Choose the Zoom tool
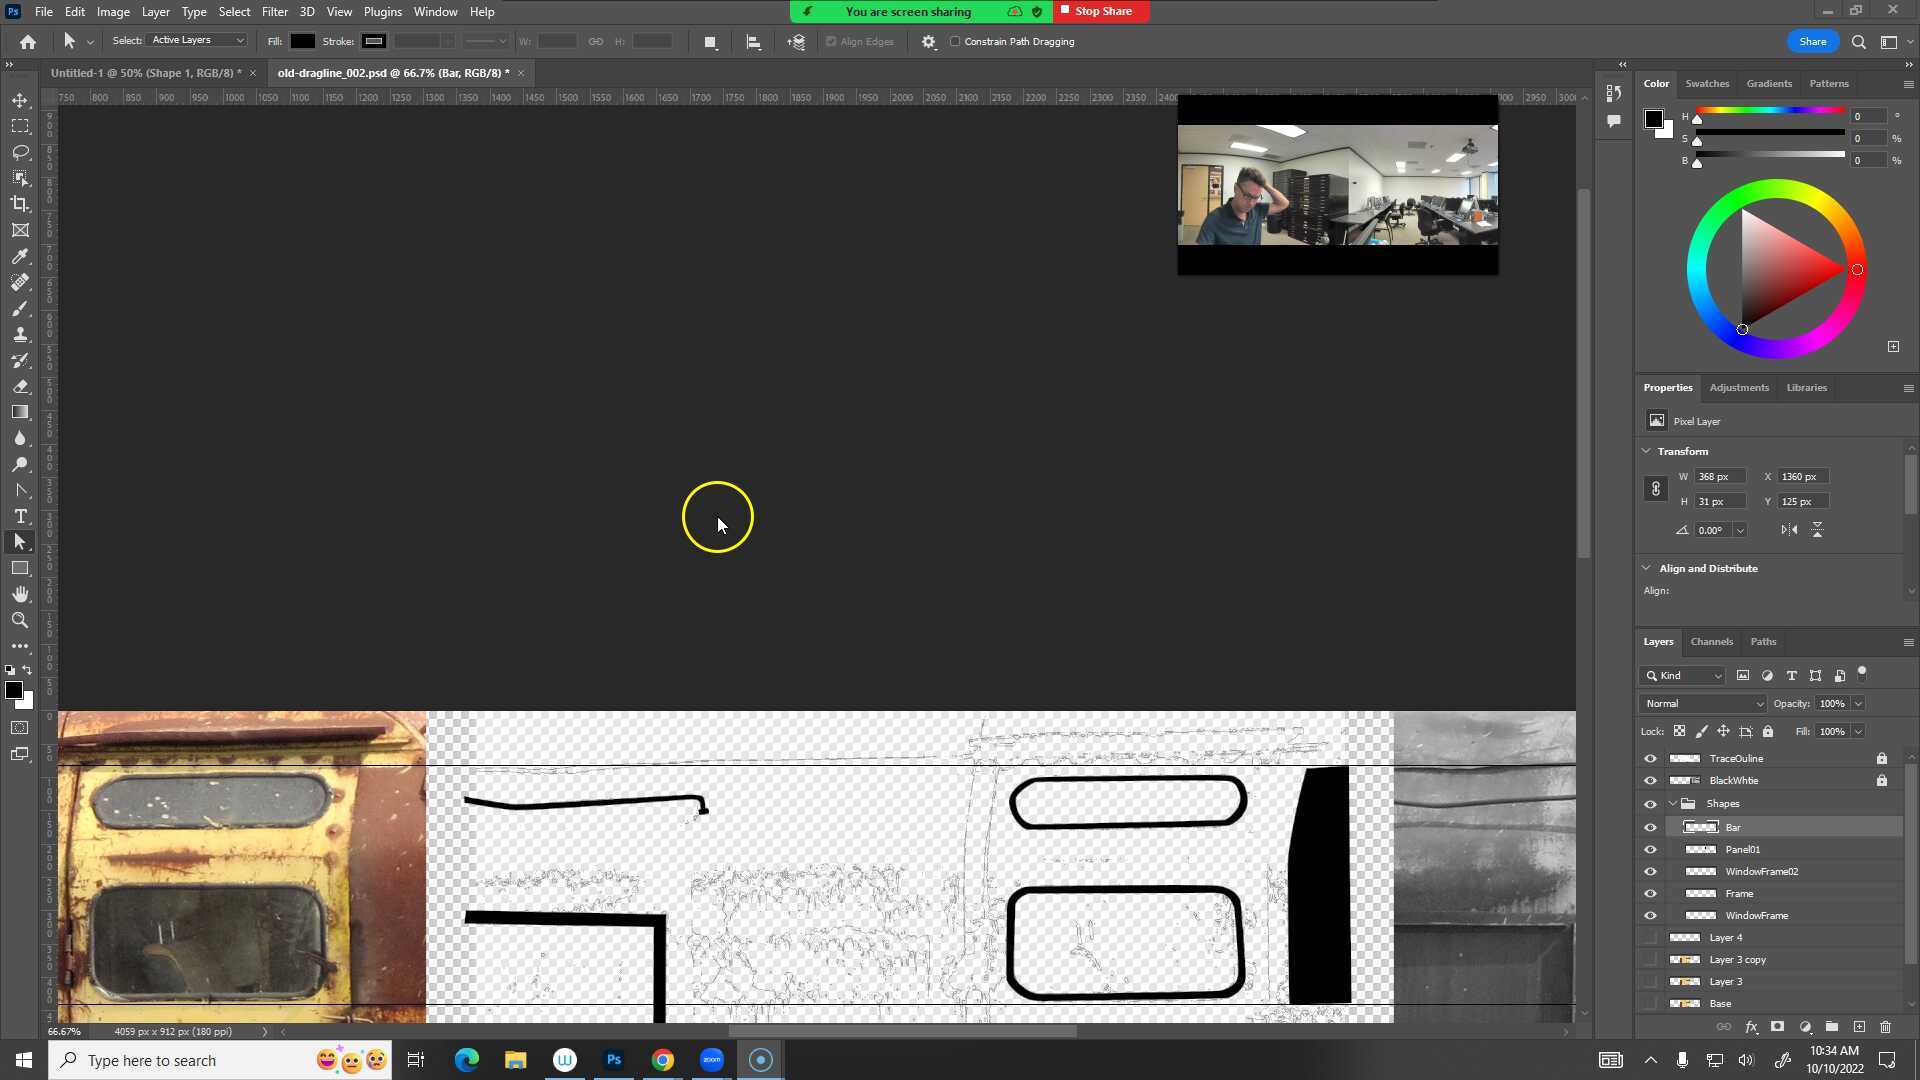The width and height of the screenshot is (1920, 1080). [x=20, y=620]
